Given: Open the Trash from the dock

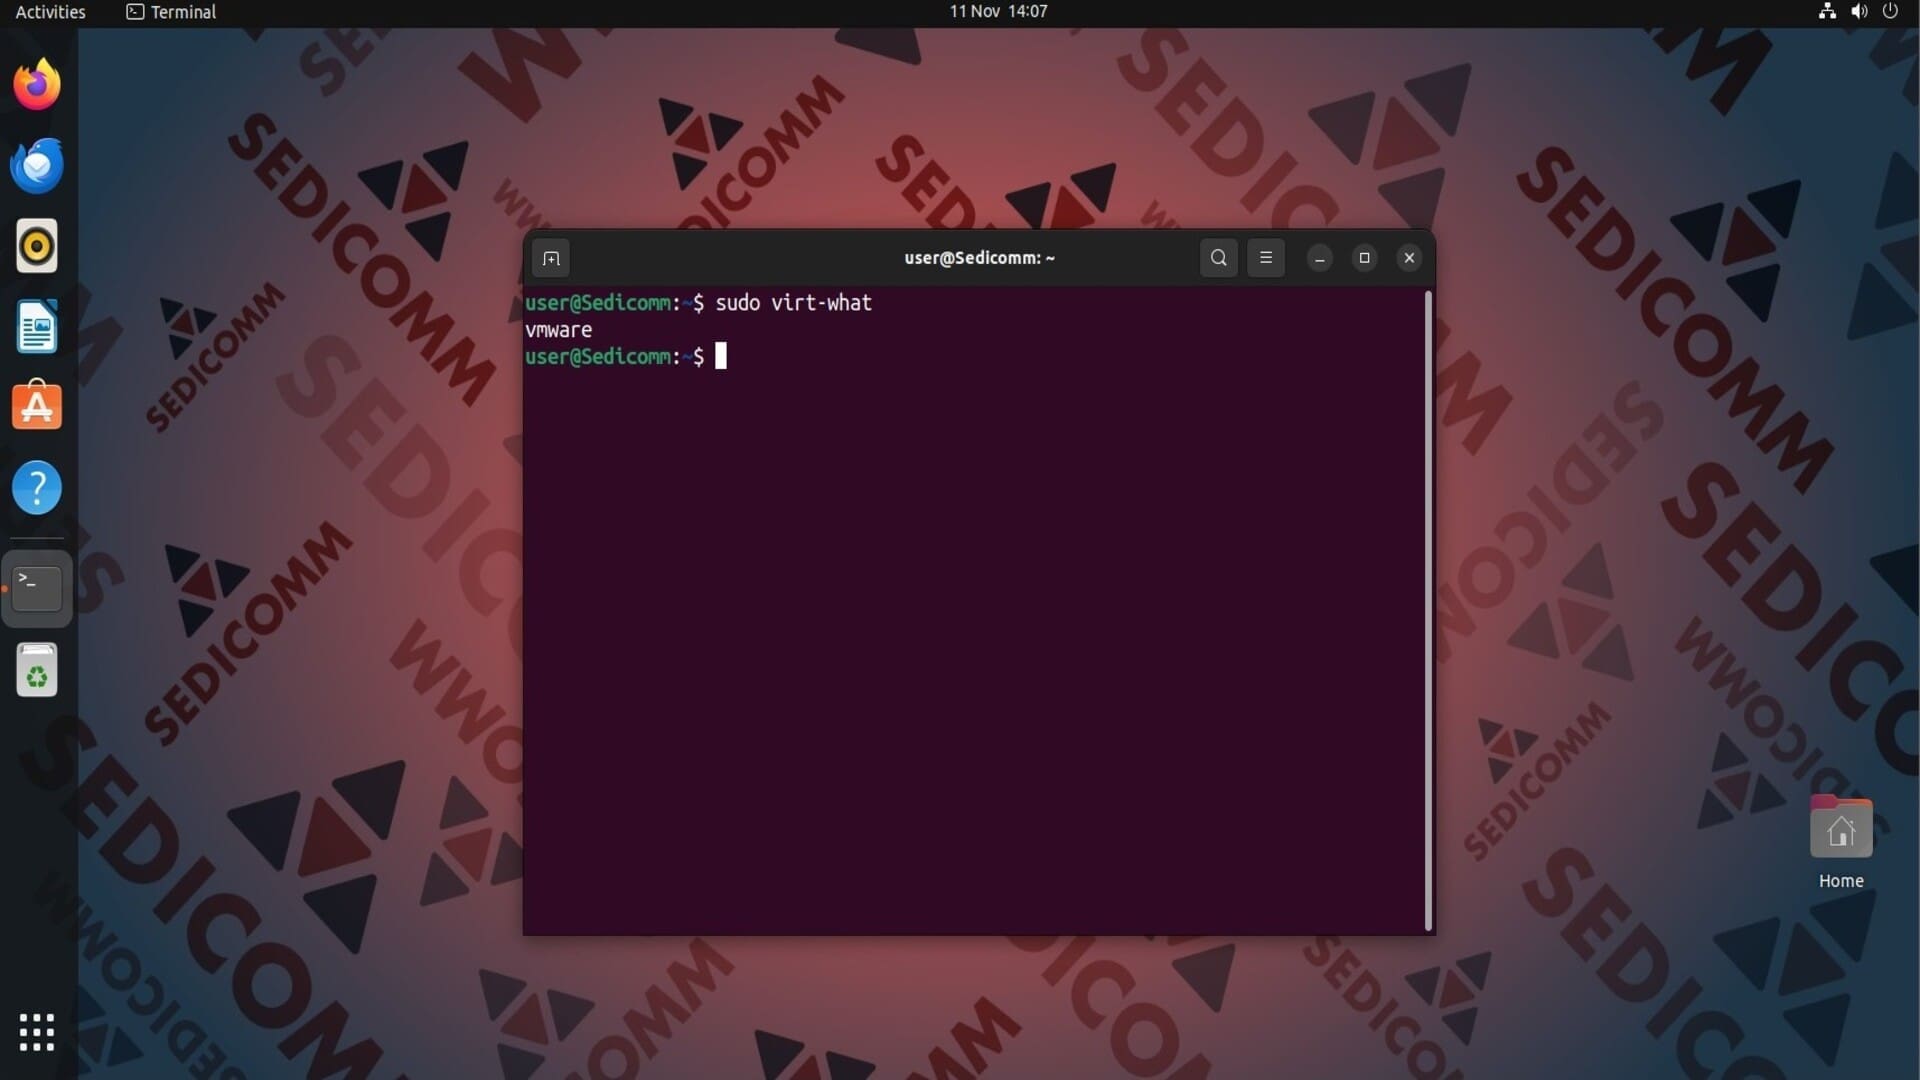Looking at the screenshot, I should click(x=37, y=670).
